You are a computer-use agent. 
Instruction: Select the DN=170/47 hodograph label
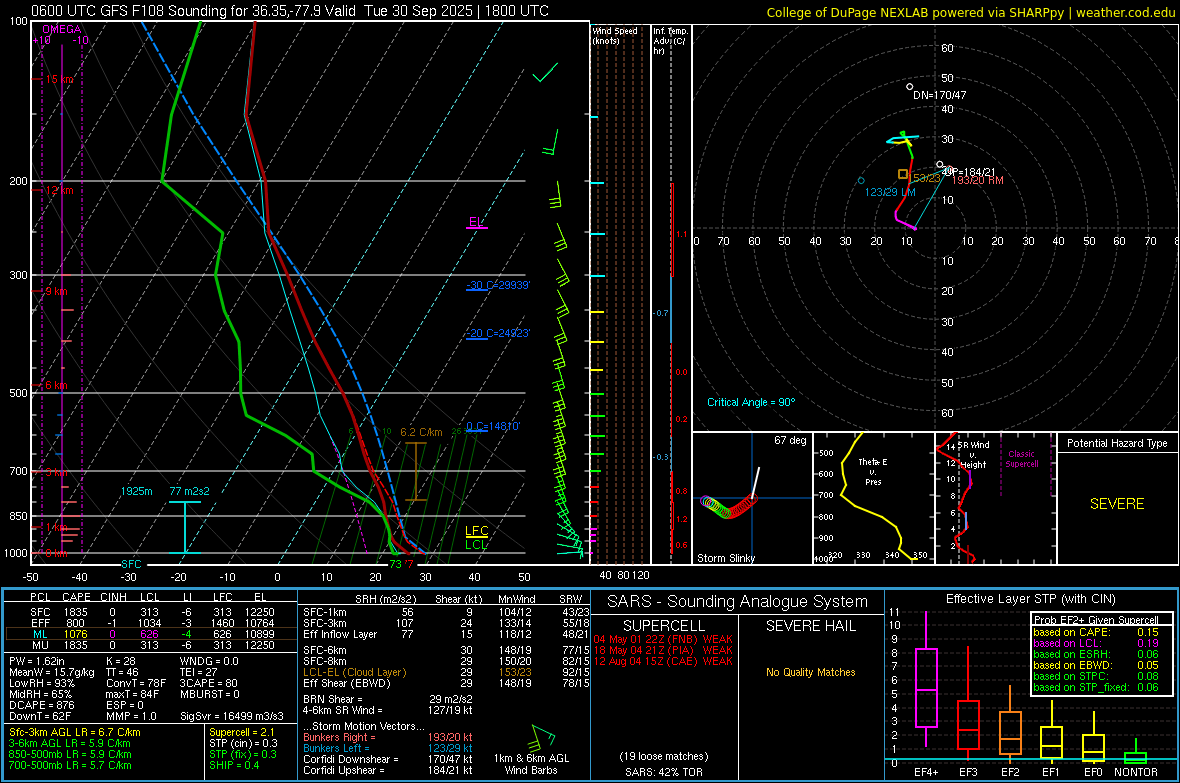939,96
